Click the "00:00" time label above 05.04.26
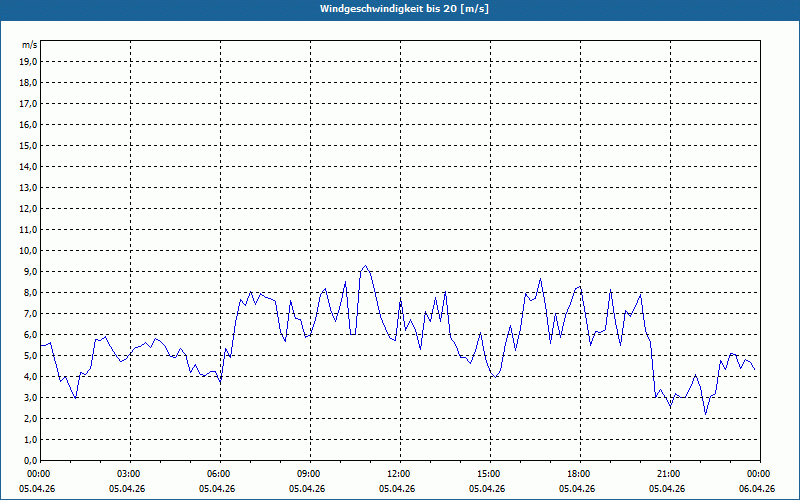The width and height of the screenshot is (800, 500). click(x=38, y=474)
